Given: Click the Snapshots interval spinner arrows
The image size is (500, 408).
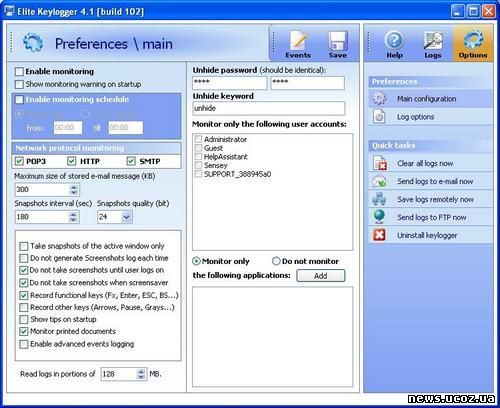Looking at the screenshot, I should (x=74, y=217).
